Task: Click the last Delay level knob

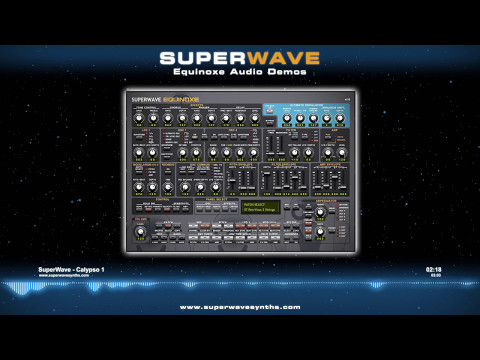Action: (x=255, y=118)
